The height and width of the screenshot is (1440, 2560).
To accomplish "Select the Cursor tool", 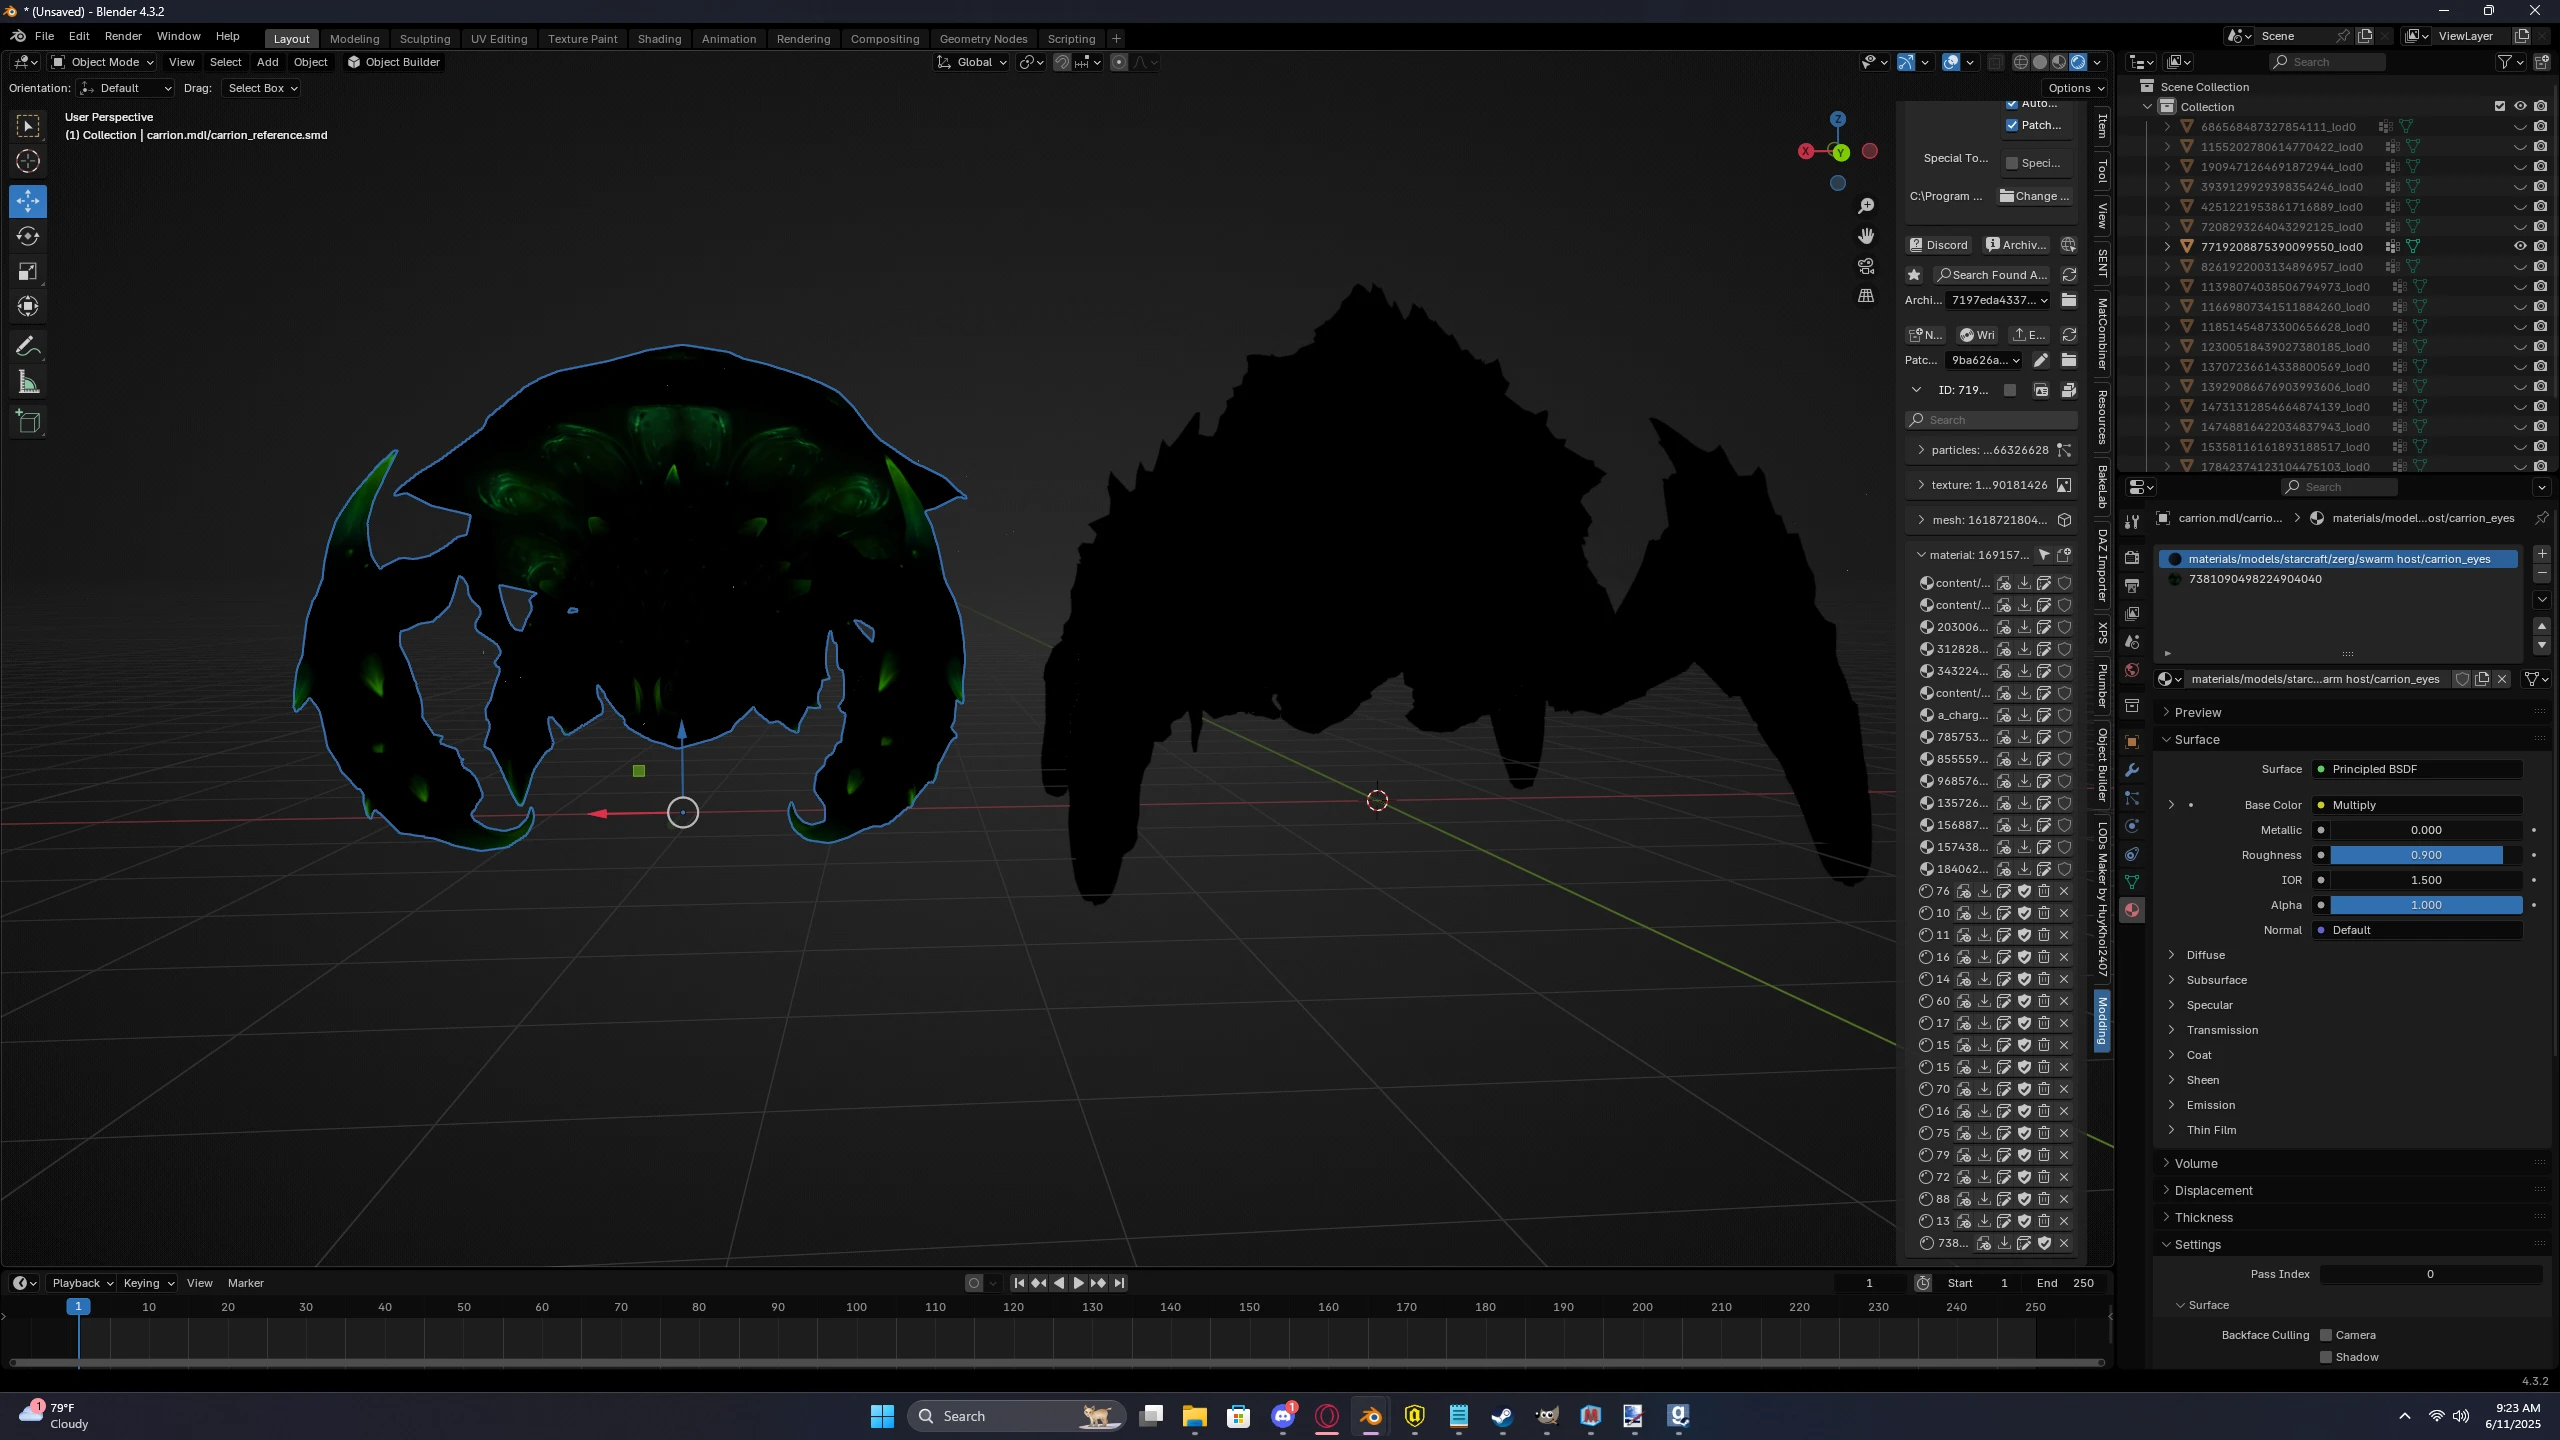I will [x=28, y=161].
